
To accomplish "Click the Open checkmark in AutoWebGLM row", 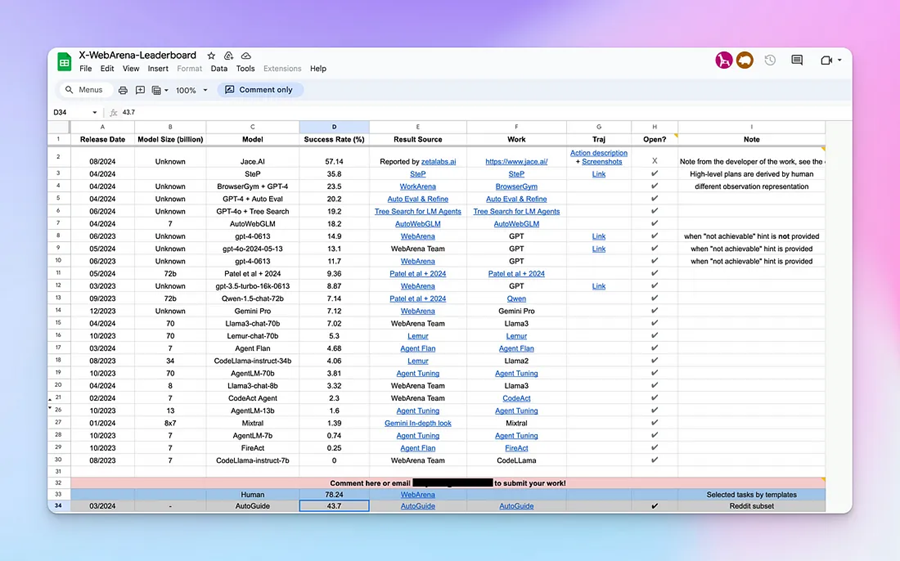I will tap(654, 223).
